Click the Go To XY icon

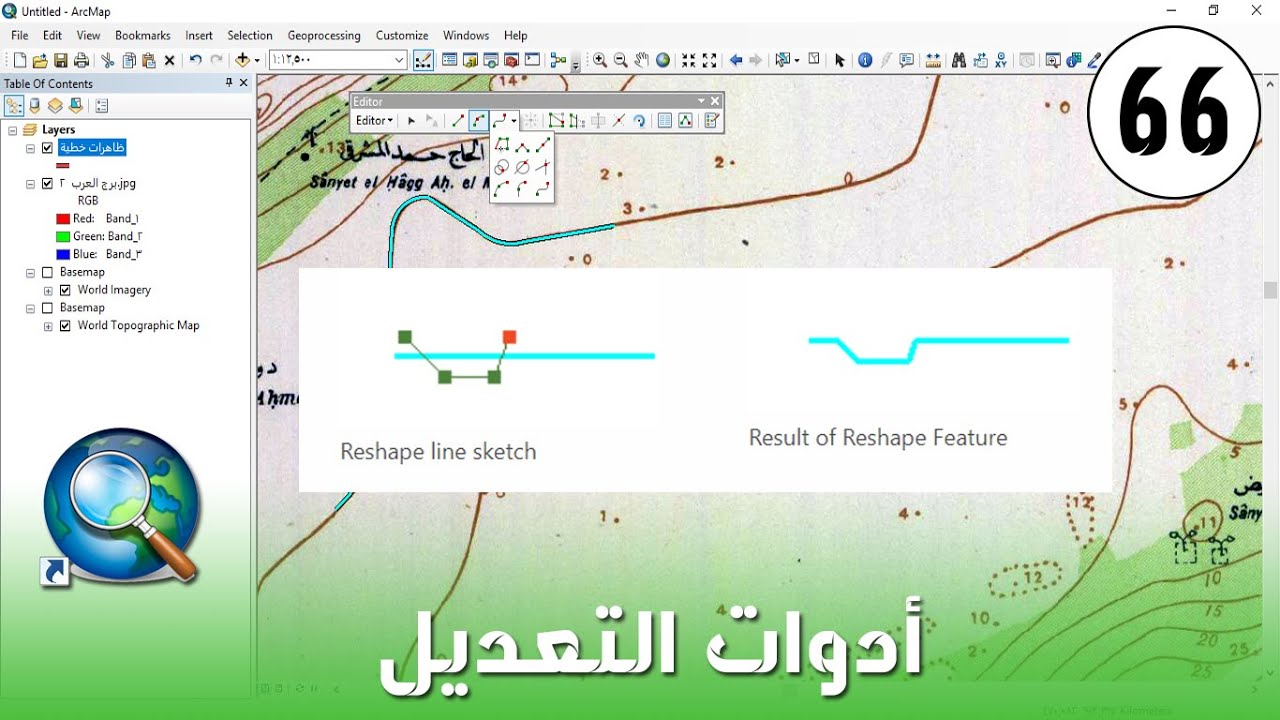[x=1000, y=60]
